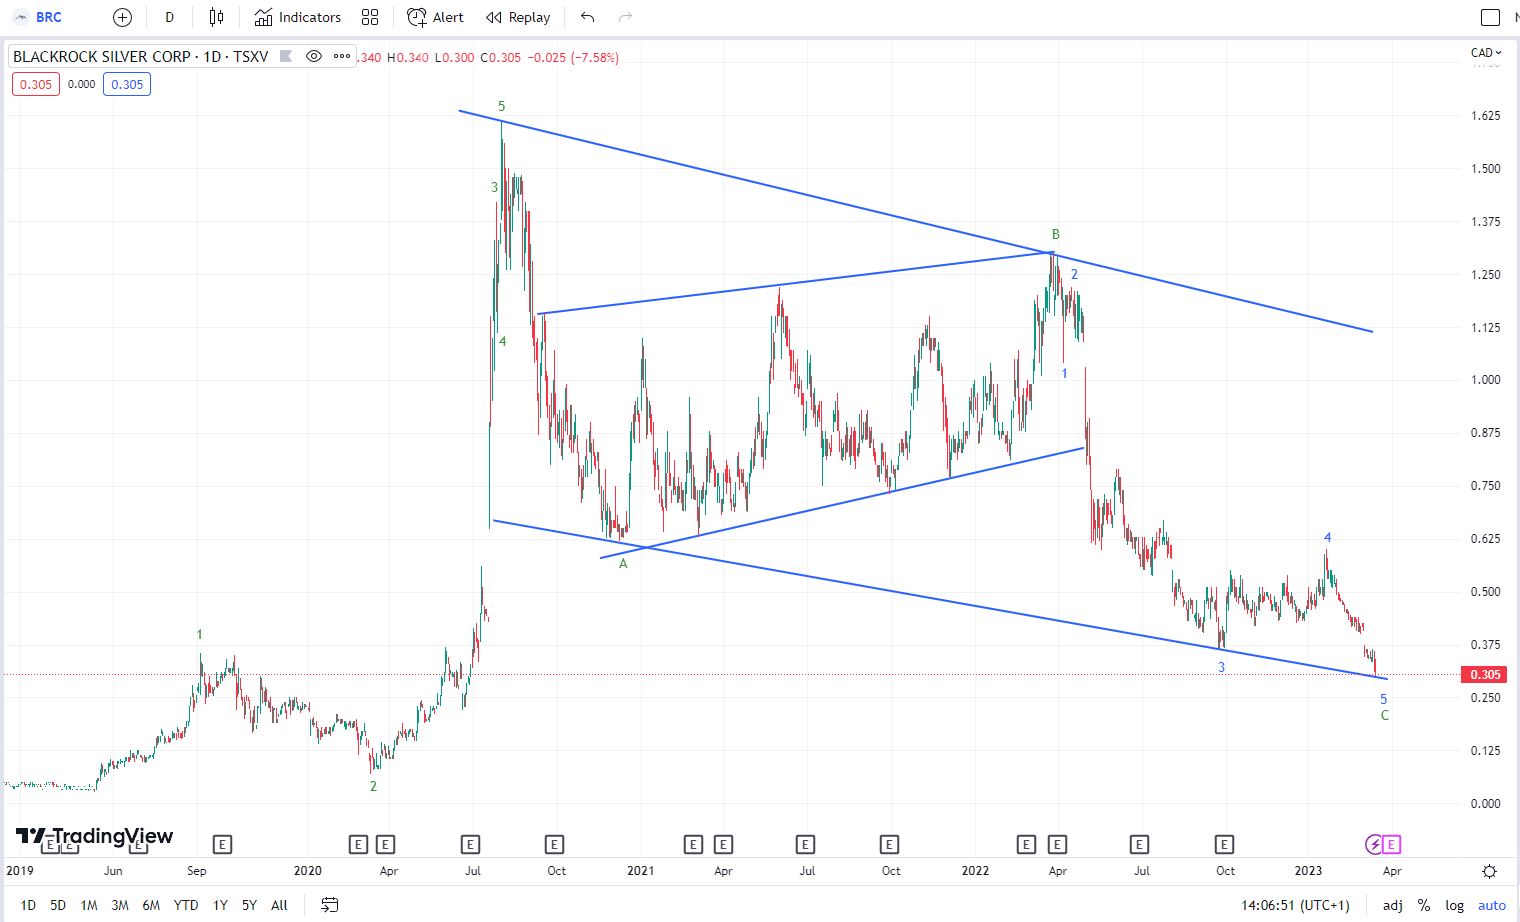1520x922 pixels.
Task: Click the earnings marker above Sep 2019
Action: coord(222,844)
